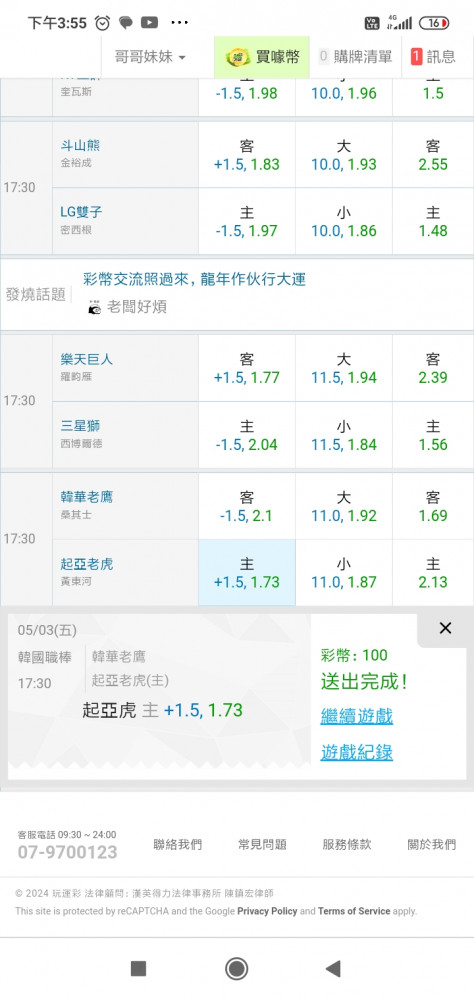
Task: Tap the YouTube notification icon in status bar
Action: click(x=149, y=23)
